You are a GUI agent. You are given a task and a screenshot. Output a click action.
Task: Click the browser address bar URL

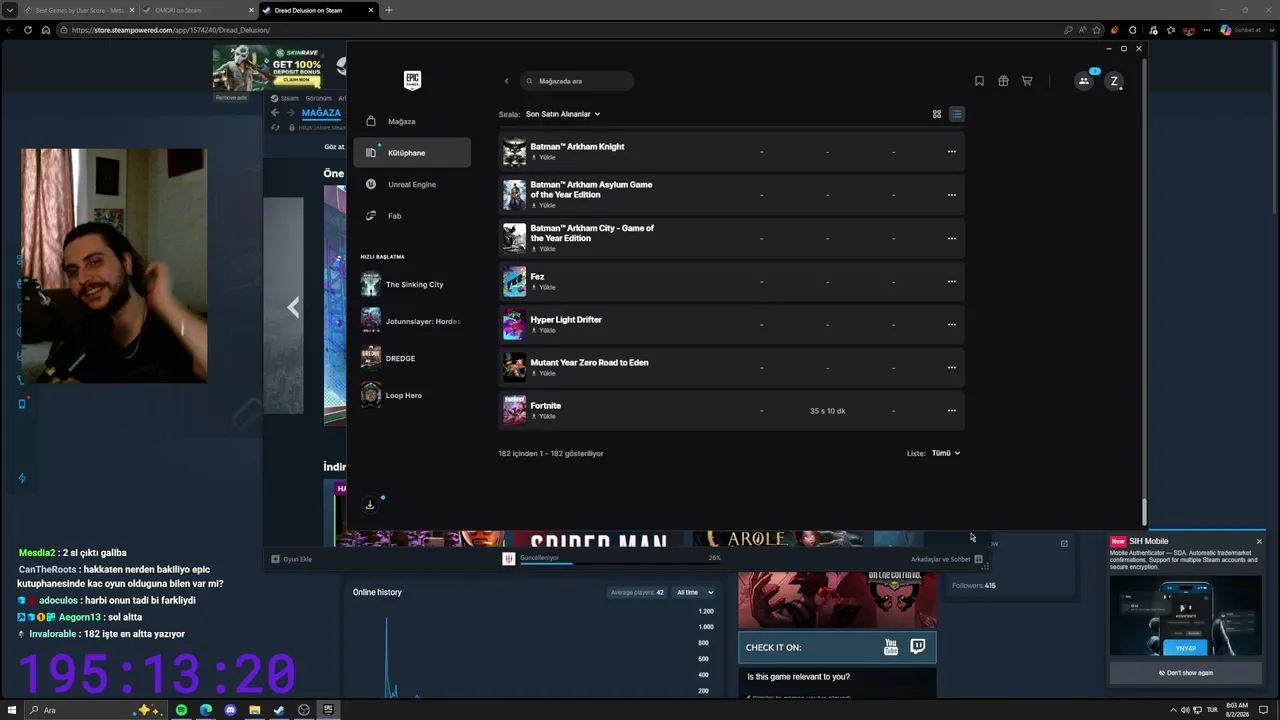point(170,30)
